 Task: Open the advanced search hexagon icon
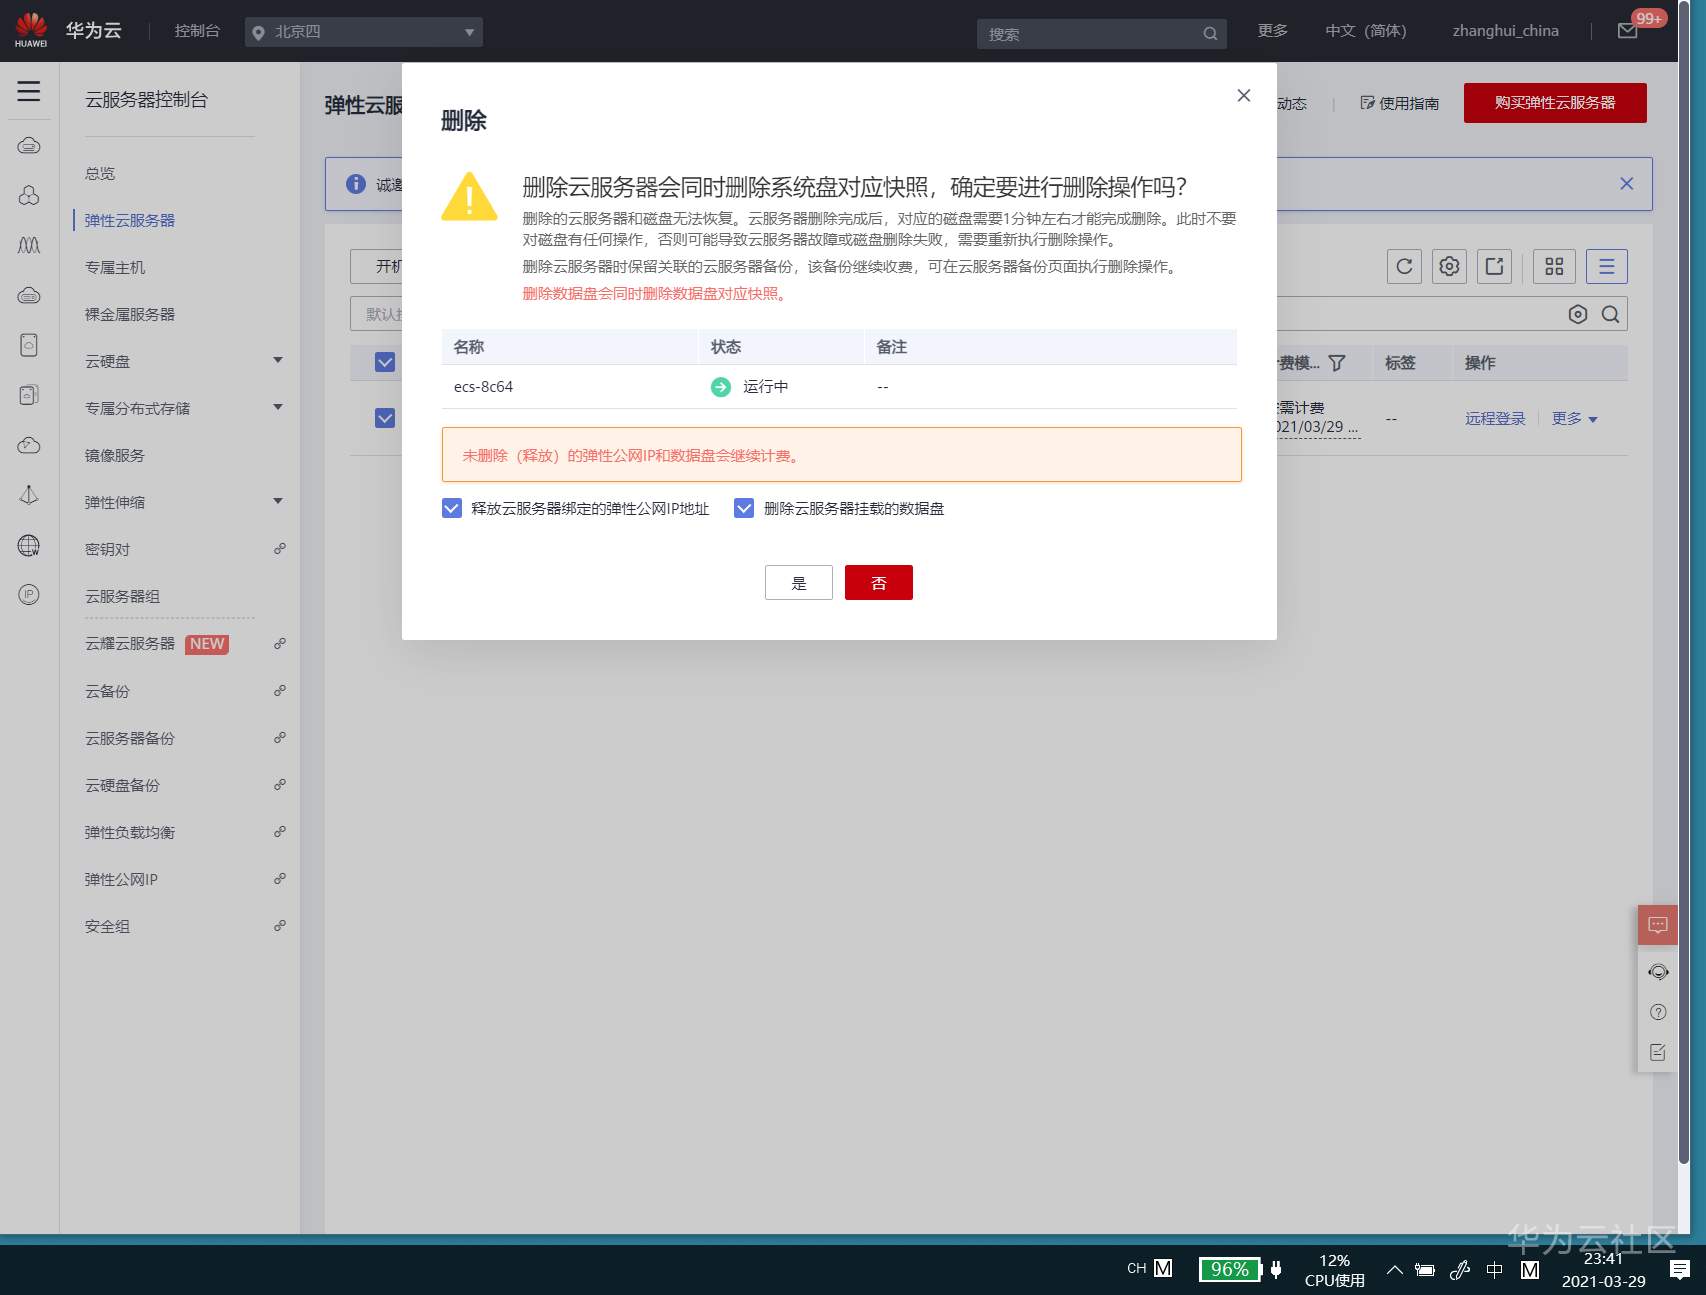tap(1578, 314)
